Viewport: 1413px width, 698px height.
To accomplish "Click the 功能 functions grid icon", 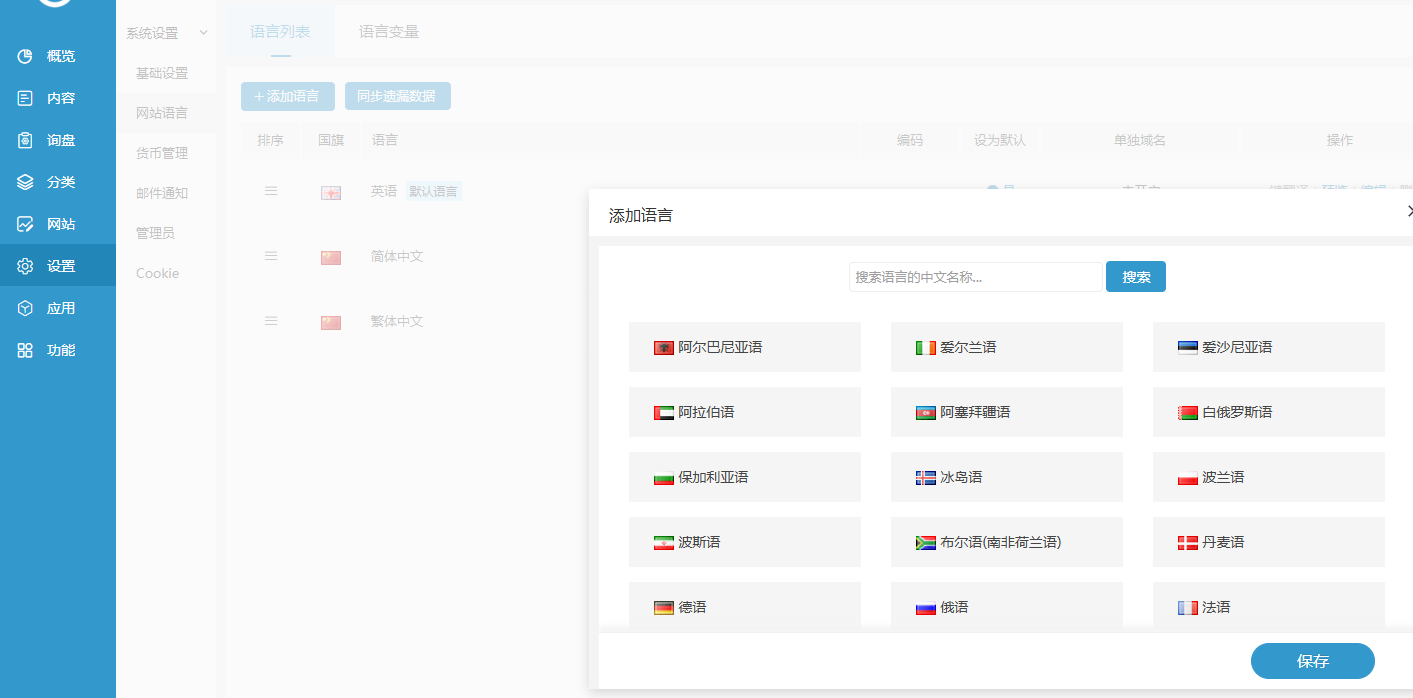I will (26, 350).
